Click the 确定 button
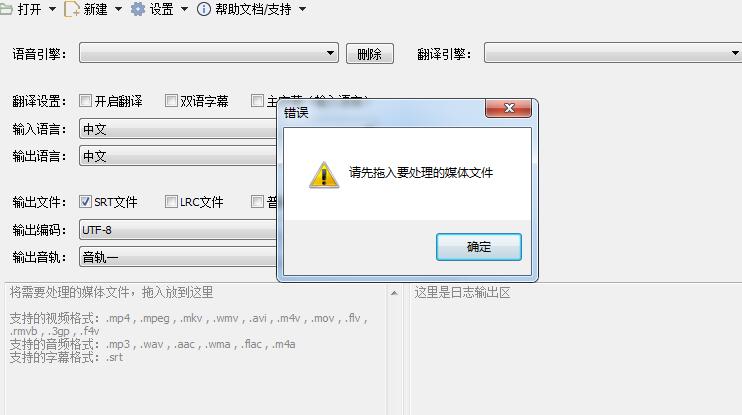Viewport: 742px width, 415px height. tap(478, 247)
